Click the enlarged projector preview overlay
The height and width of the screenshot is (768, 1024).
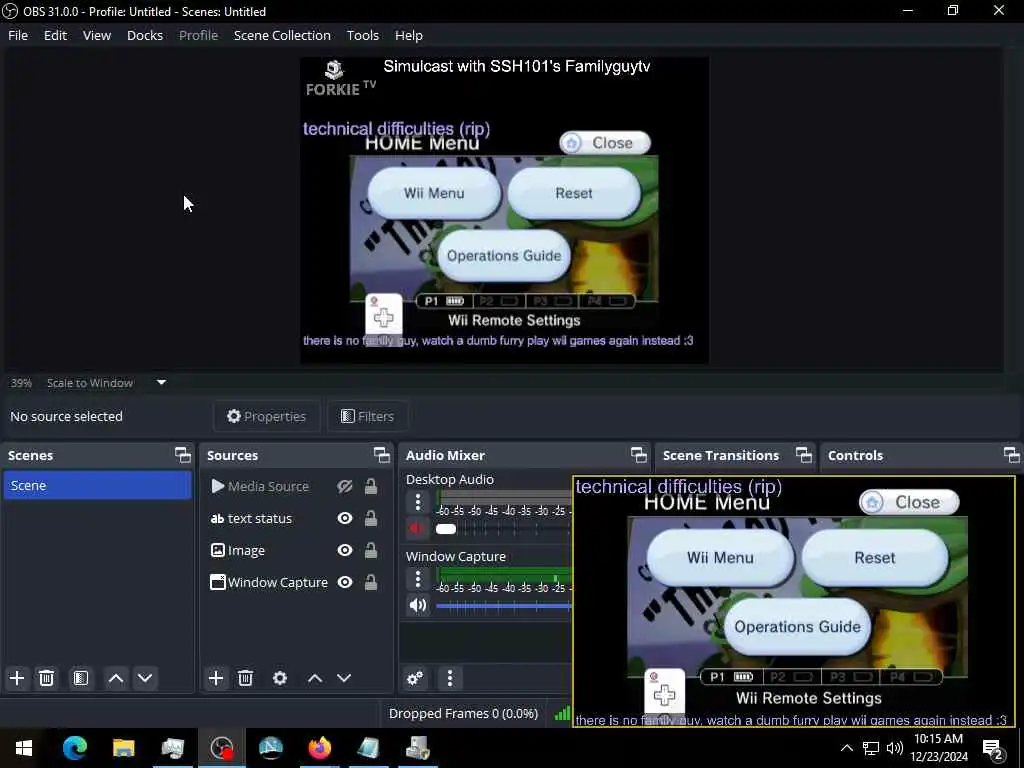coord(793,601)
